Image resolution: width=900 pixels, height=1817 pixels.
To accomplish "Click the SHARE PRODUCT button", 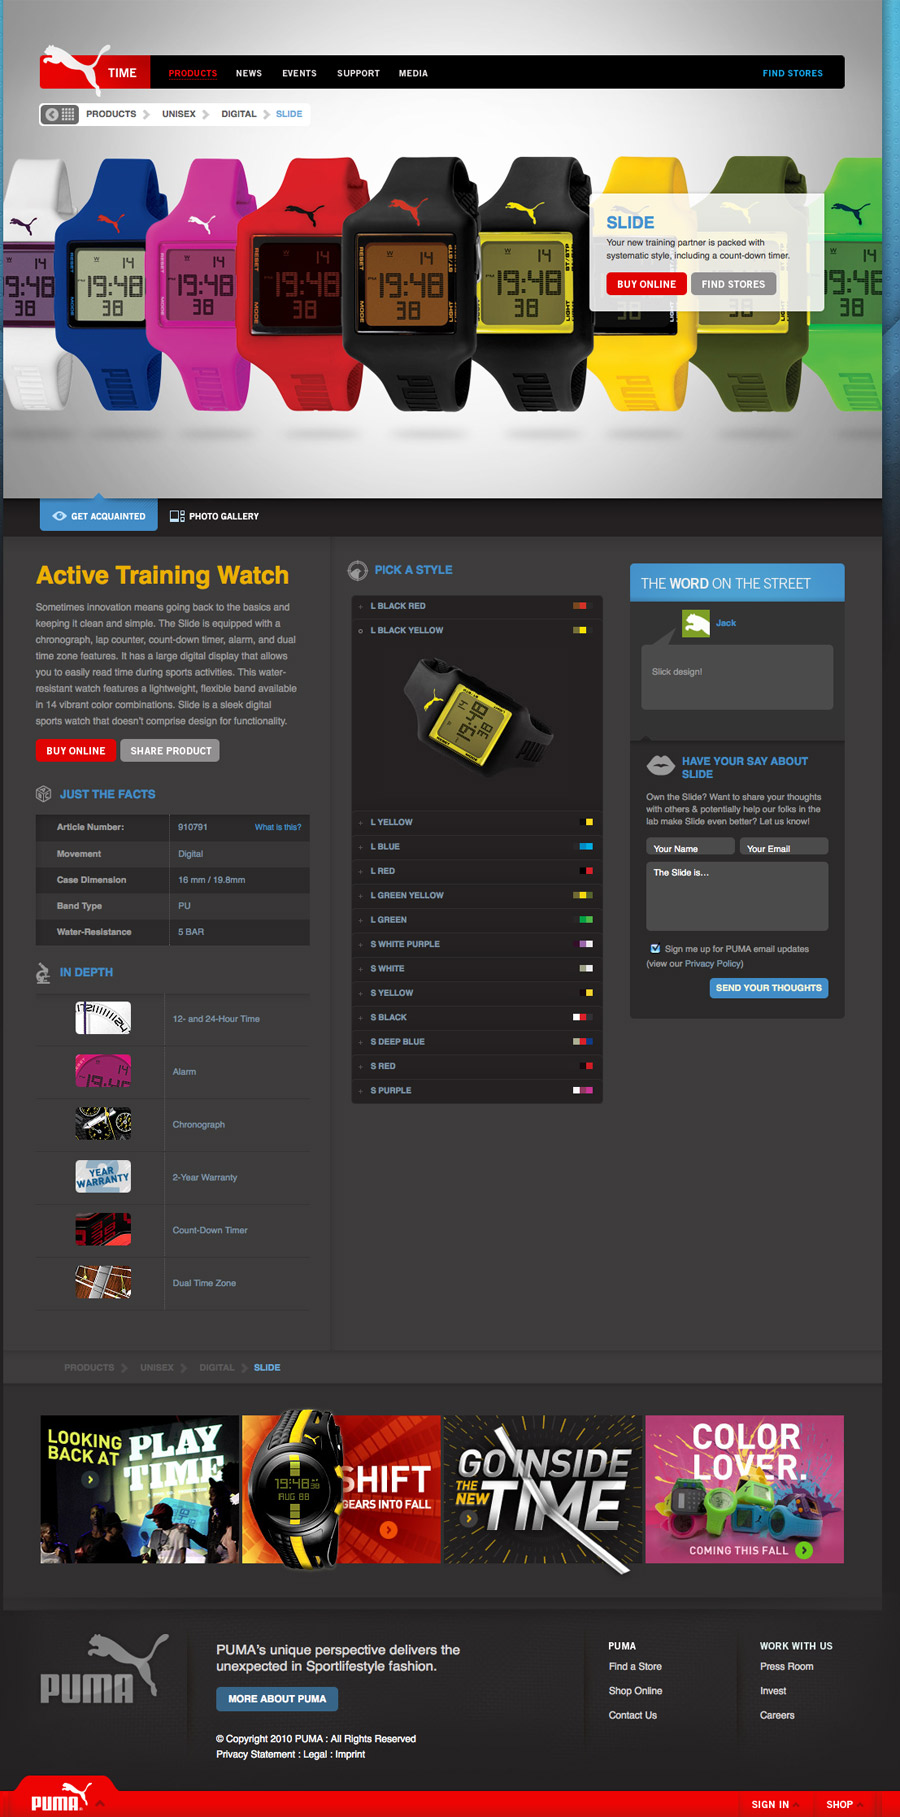I will coord(170,751).
